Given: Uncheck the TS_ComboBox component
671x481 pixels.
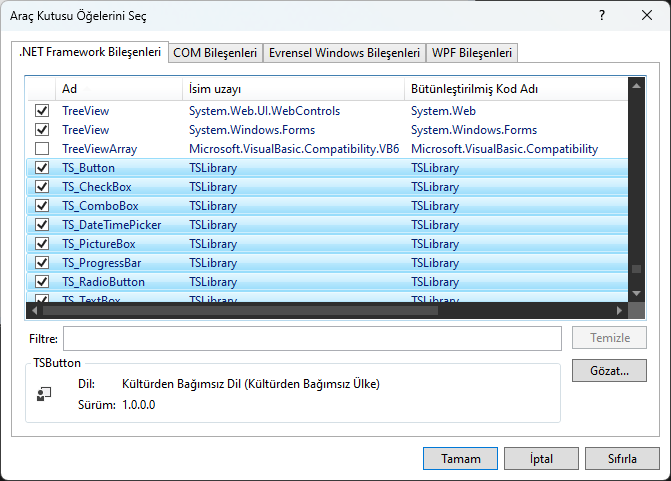Looking at the screenshot, I should click(42, 206).
